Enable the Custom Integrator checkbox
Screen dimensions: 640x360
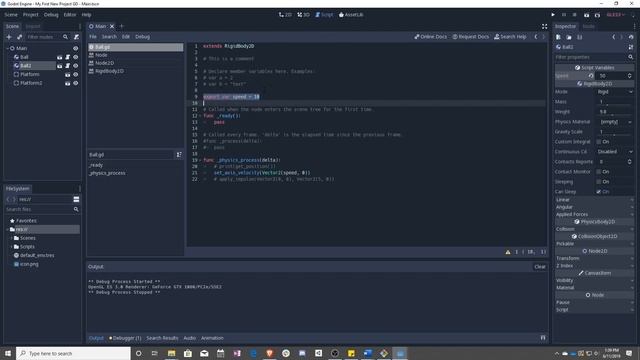tap(599, 142)
